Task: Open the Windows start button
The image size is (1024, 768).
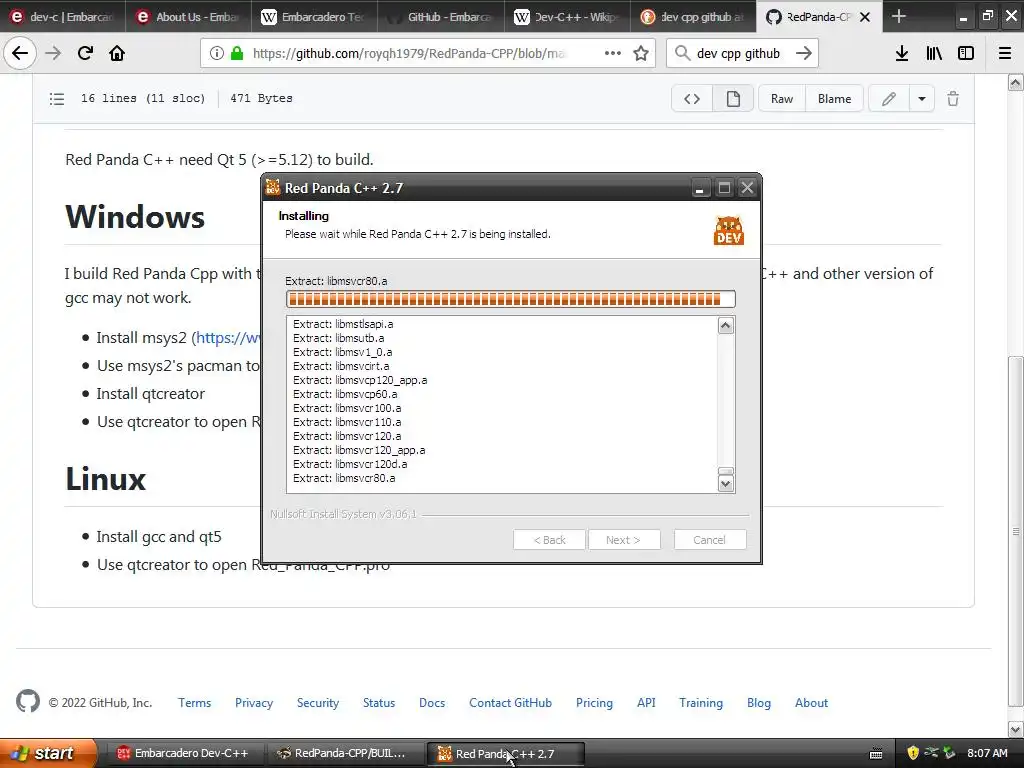Action: [x=49, y=753]
